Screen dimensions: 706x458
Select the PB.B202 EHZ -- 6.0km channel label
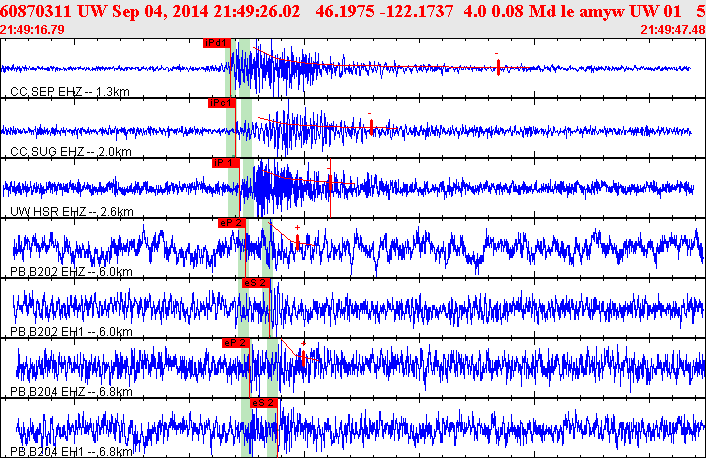click(65, 271)
